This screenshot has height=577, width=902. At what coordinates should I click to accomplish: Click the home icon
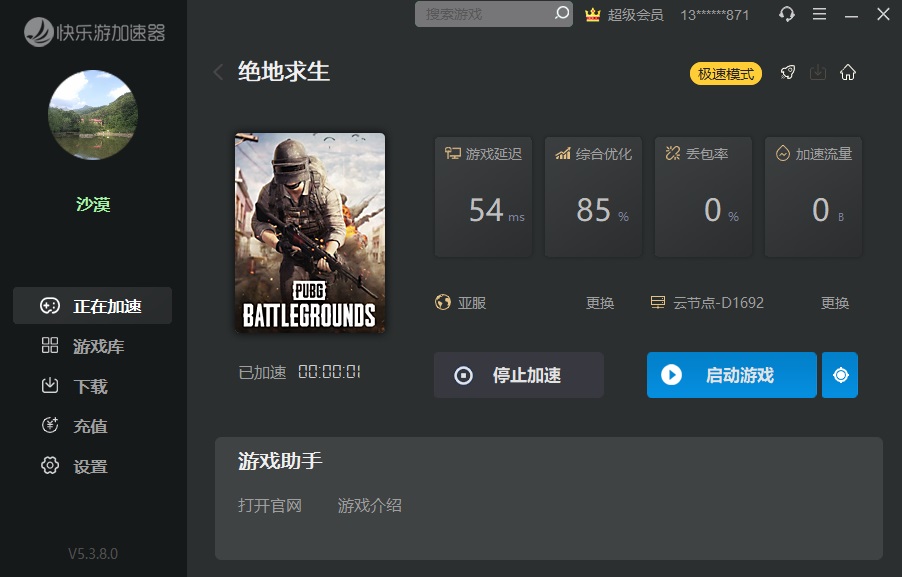(847, 72)
